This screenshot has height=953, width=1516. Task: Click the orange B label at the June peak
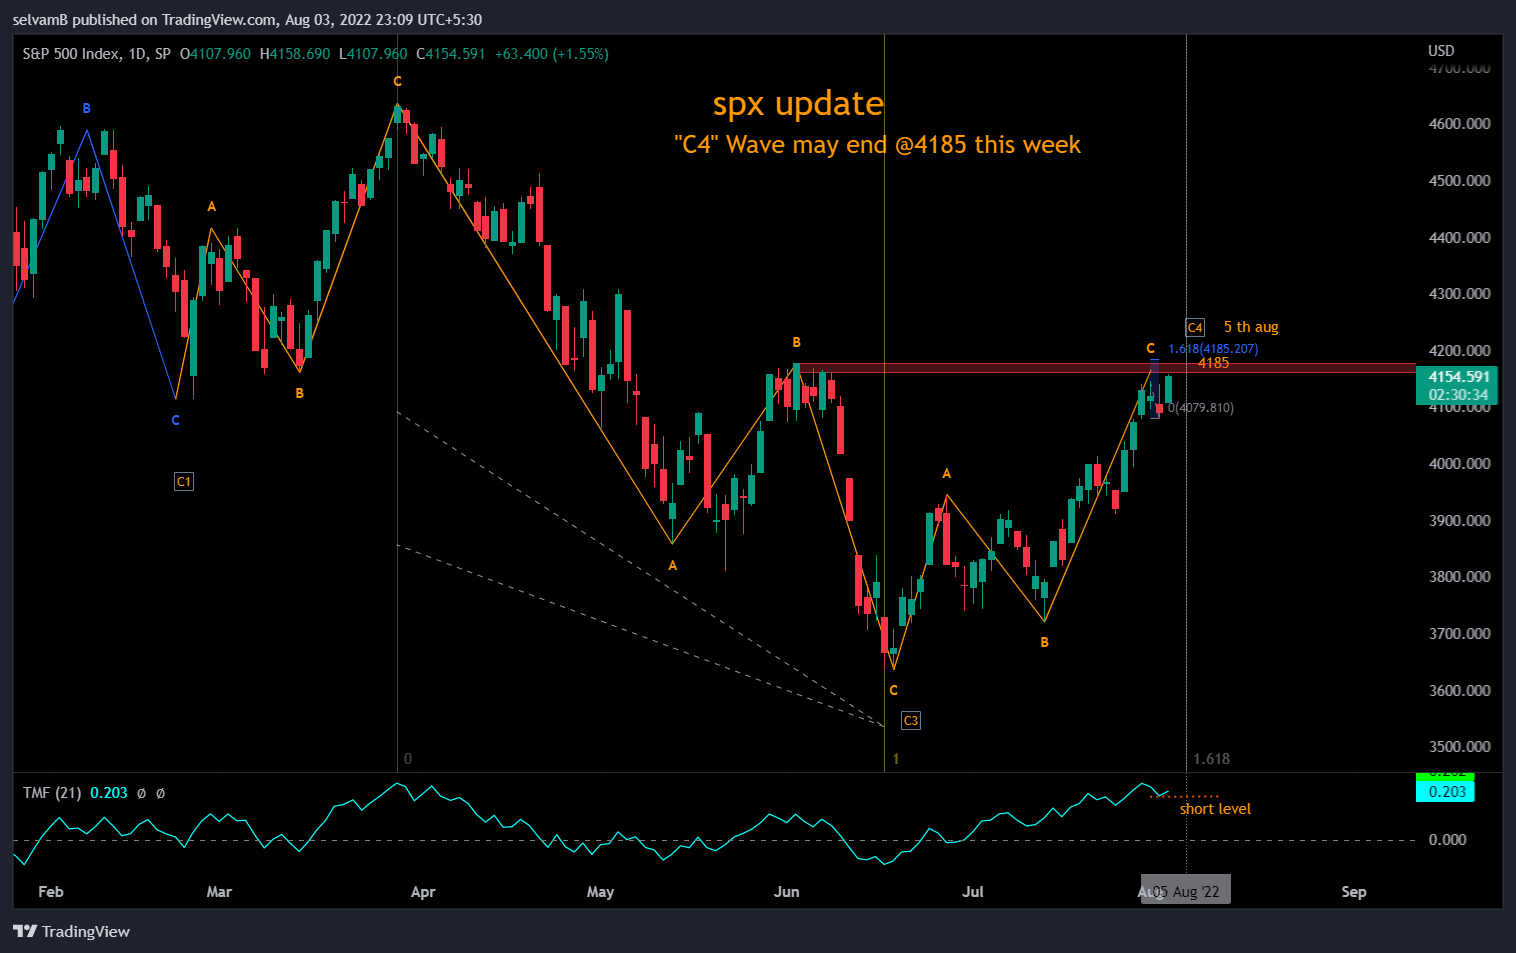coord(797,343)
